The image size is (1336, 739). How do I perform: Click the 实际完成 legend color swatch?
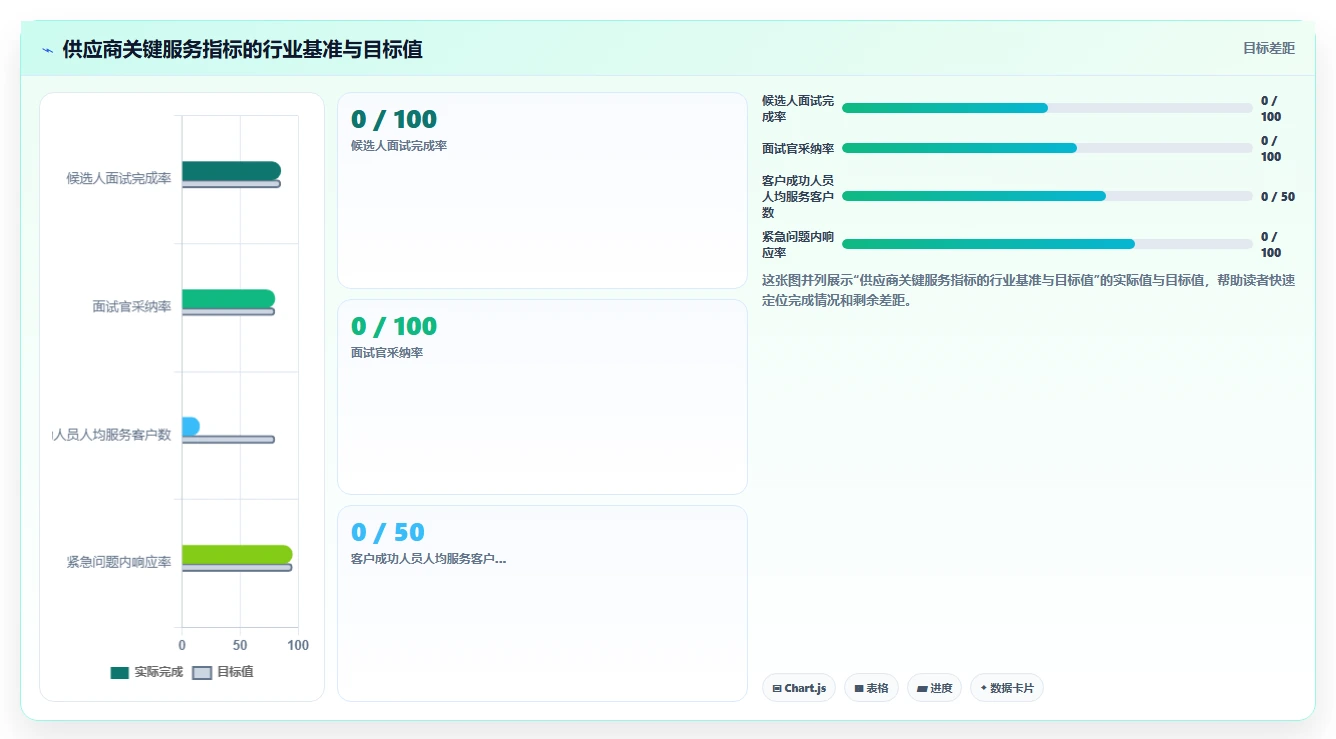pyautogui.click(x=120, y=673)
